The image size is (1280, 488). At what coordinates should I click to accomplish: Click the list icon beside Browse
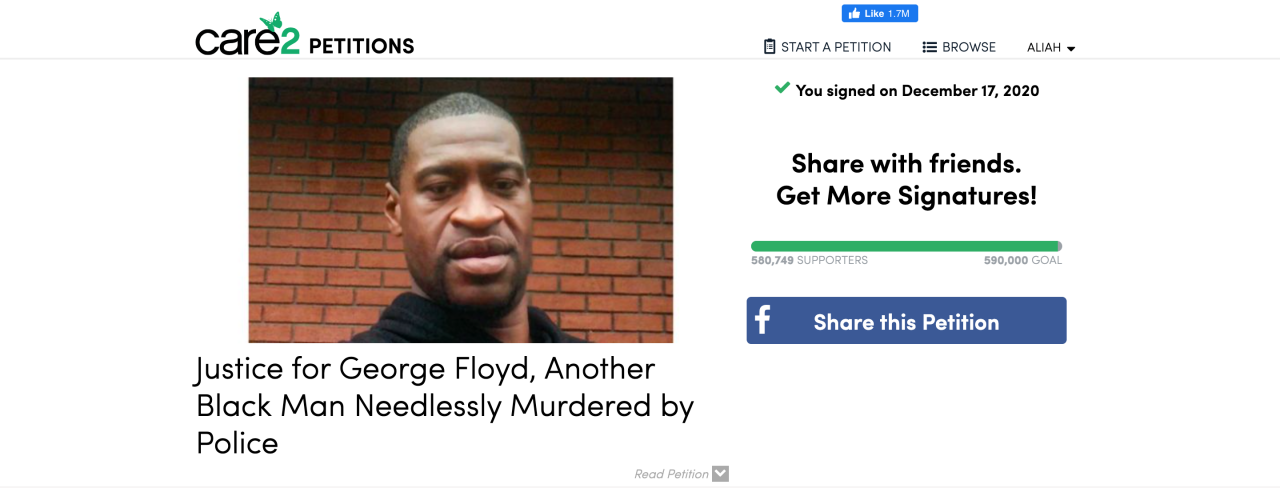coord(929,47)
